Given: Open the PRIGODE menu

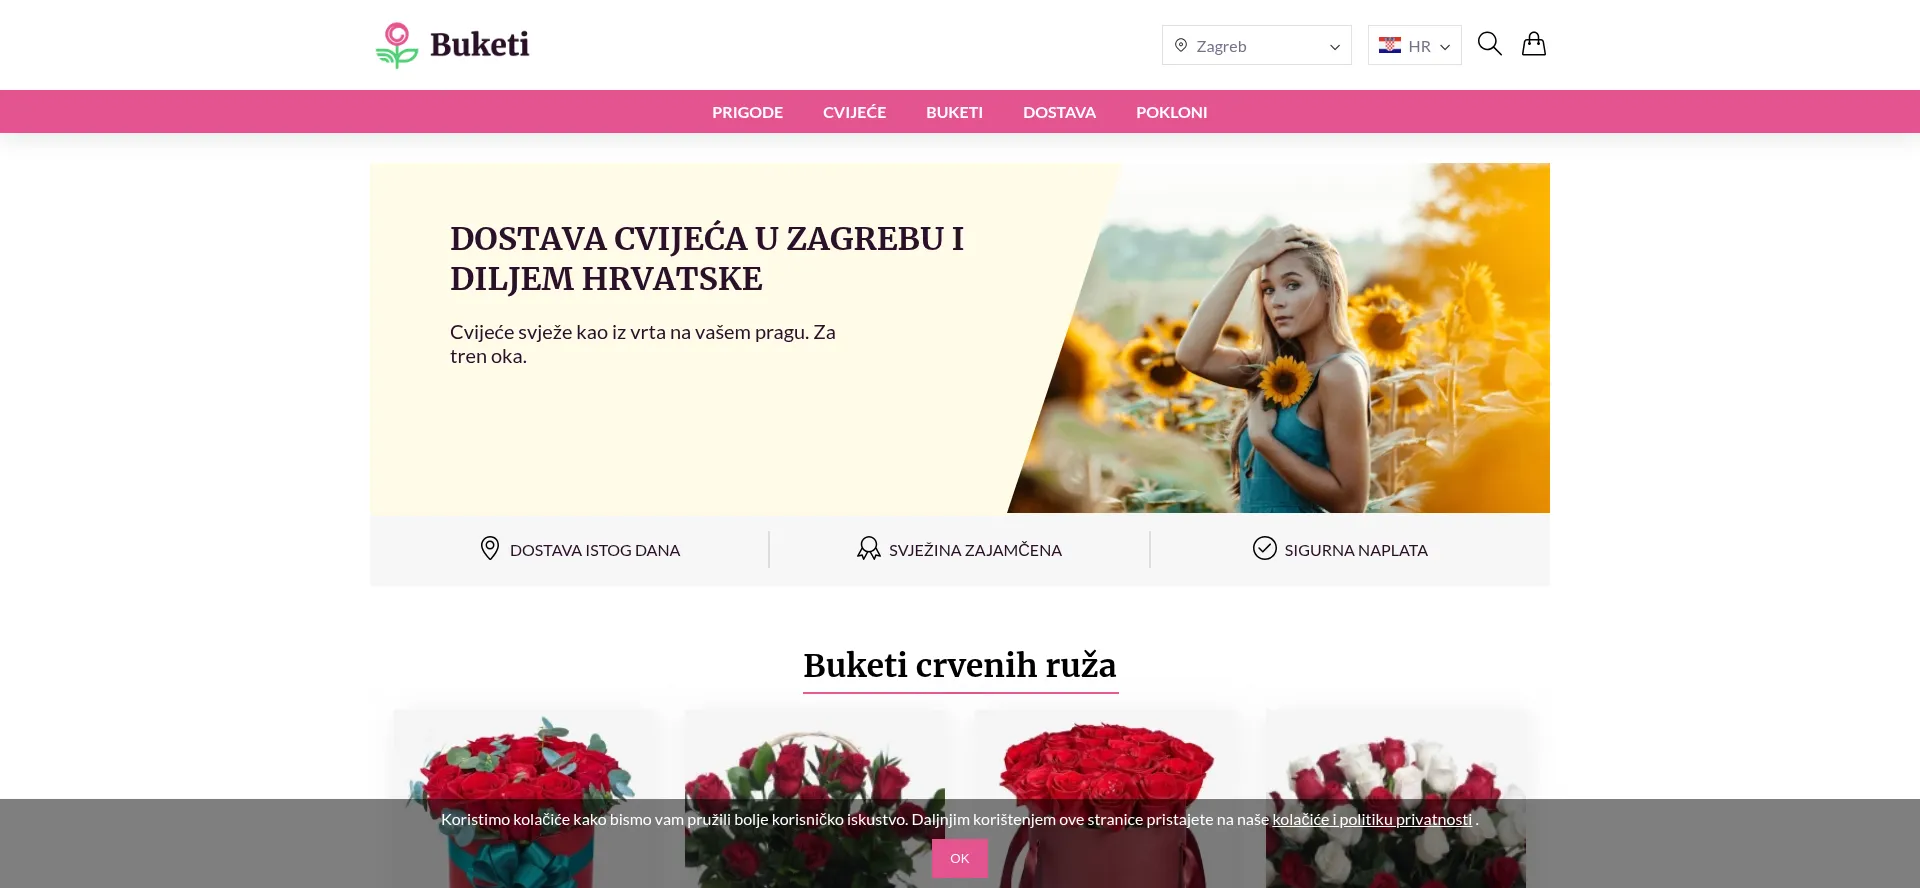Looking at the screenshot, I should tap(747, 112).
